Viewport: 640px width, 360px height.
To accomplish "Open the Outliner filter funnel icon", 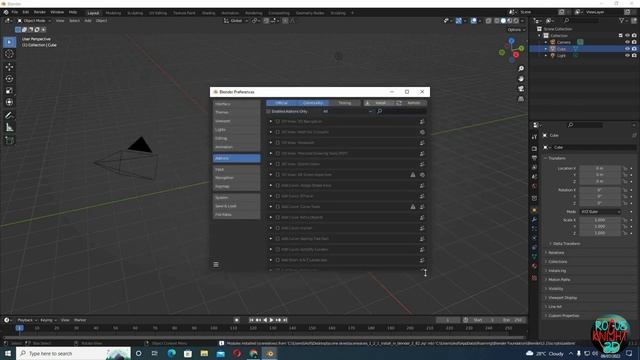I will click(x=621, y=20).
